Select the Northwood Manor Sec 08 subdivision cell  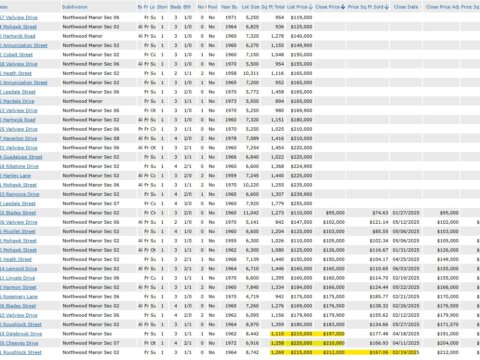(x=91, y=139)
